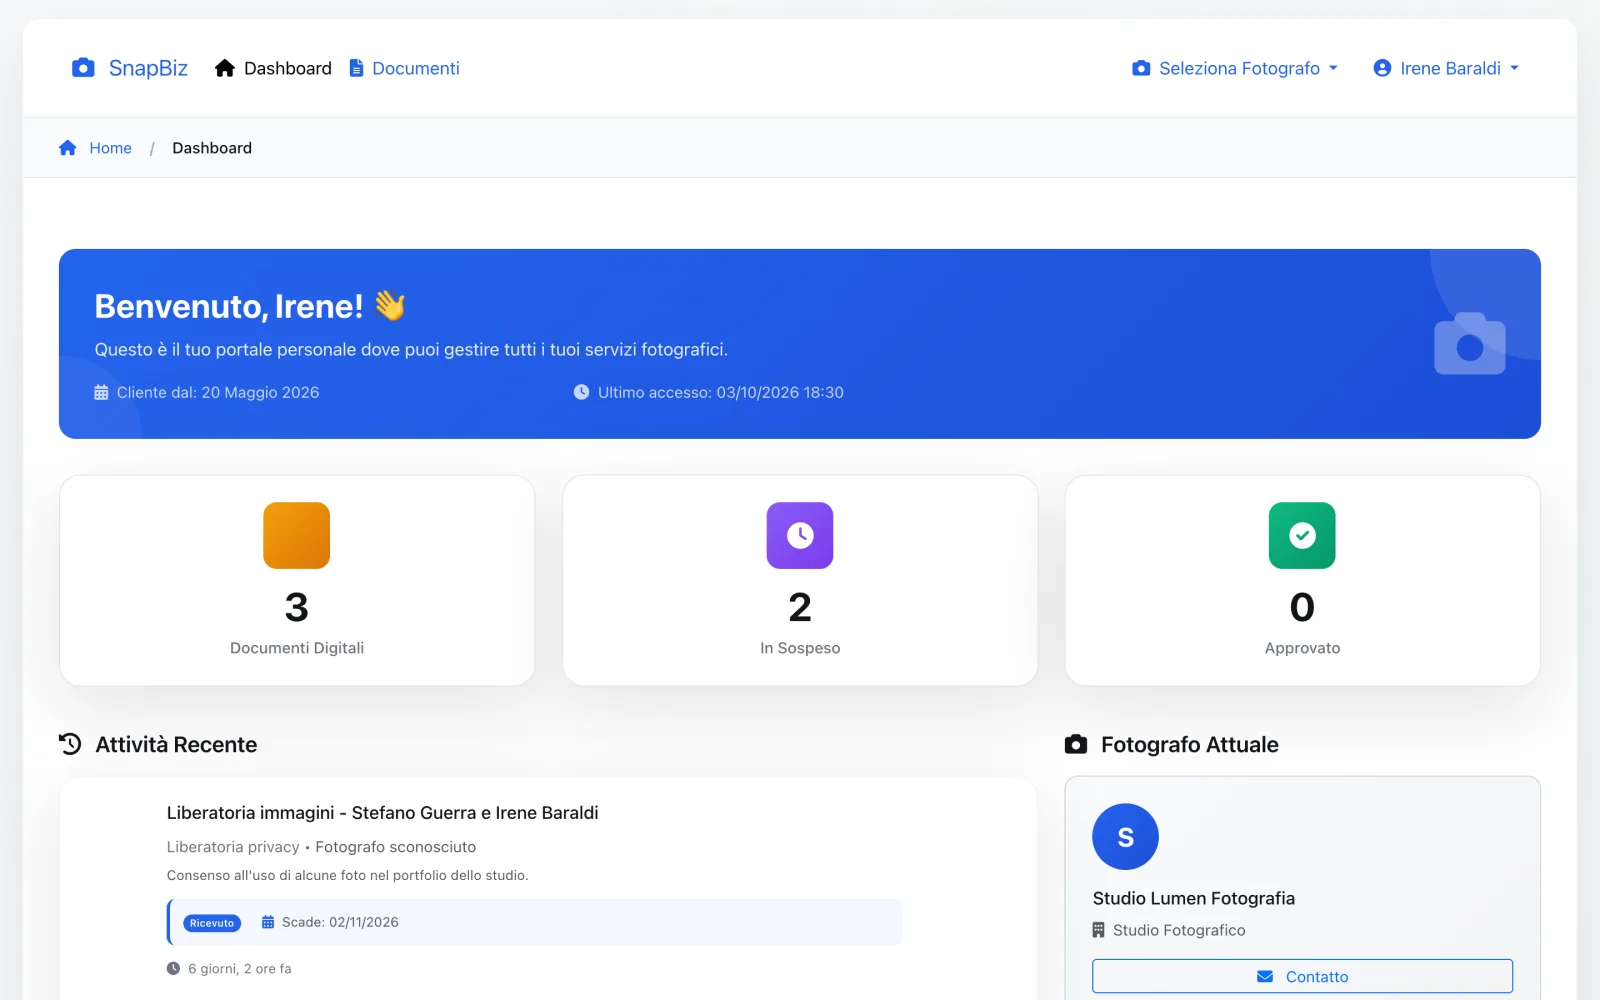Click the Home breadcrumb house icon

tap(68, 148)
